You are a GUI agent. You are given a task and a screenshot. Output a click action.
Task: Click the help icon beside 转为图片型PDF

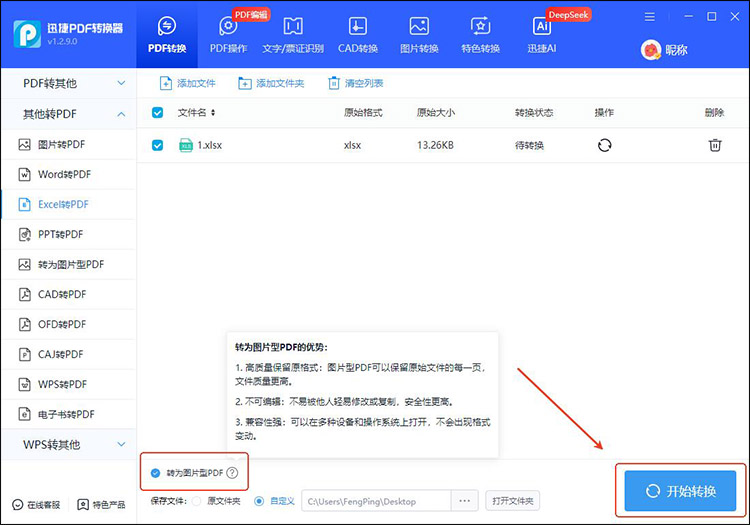coord(232,472)
